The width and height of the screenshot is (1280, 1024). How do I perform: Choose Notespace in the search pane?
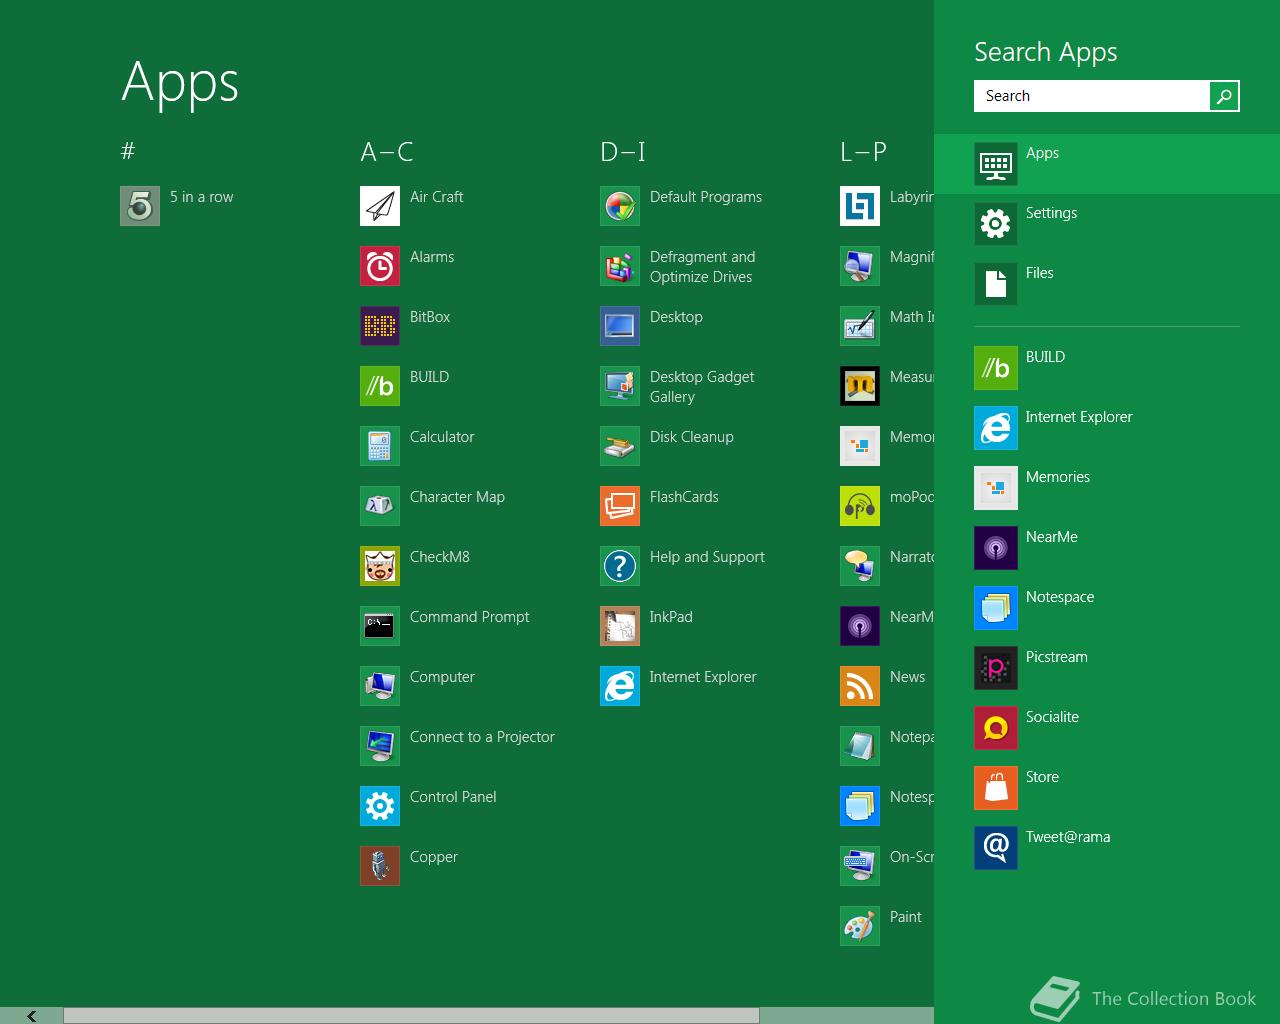1107,608
